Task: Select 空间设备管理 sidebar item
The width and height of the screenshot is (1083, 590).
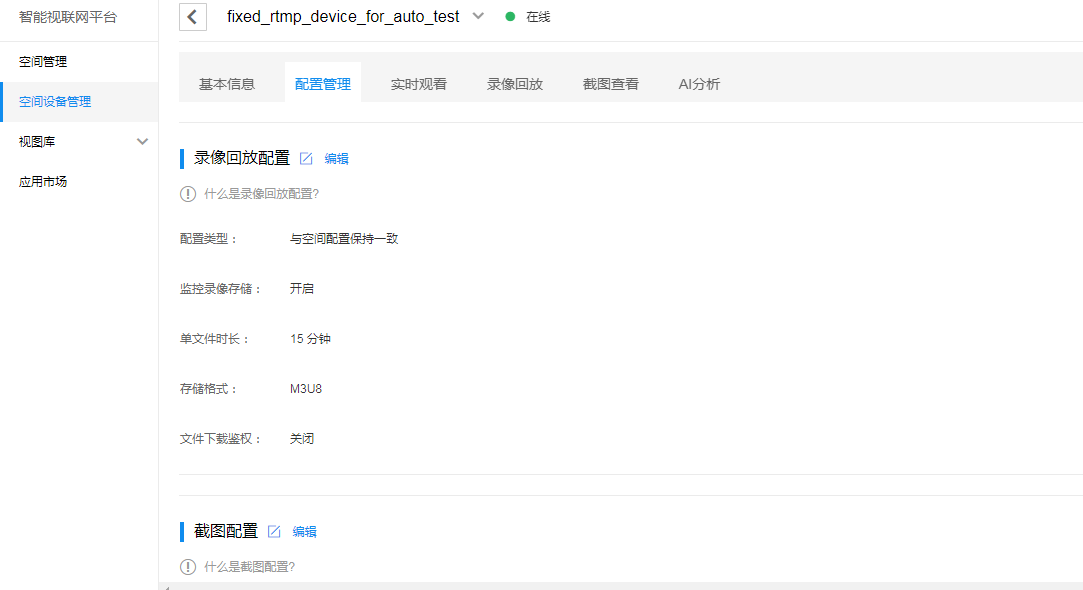Action: [79, 102]
